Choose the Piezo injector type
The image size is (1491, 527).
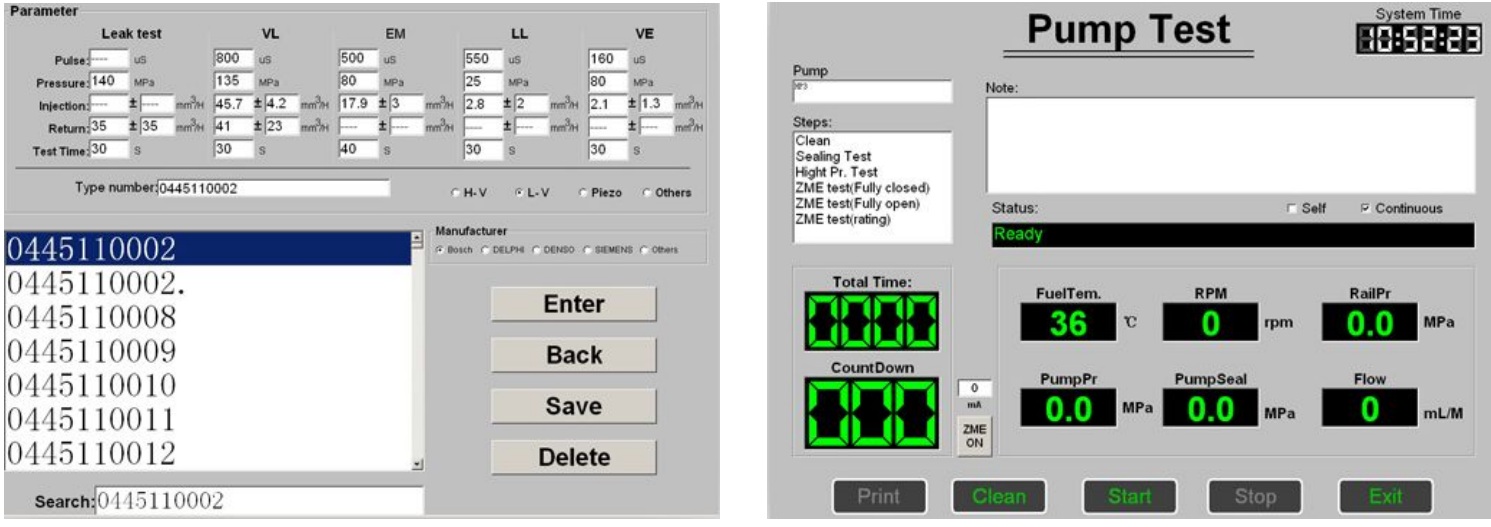click(582, 192)
